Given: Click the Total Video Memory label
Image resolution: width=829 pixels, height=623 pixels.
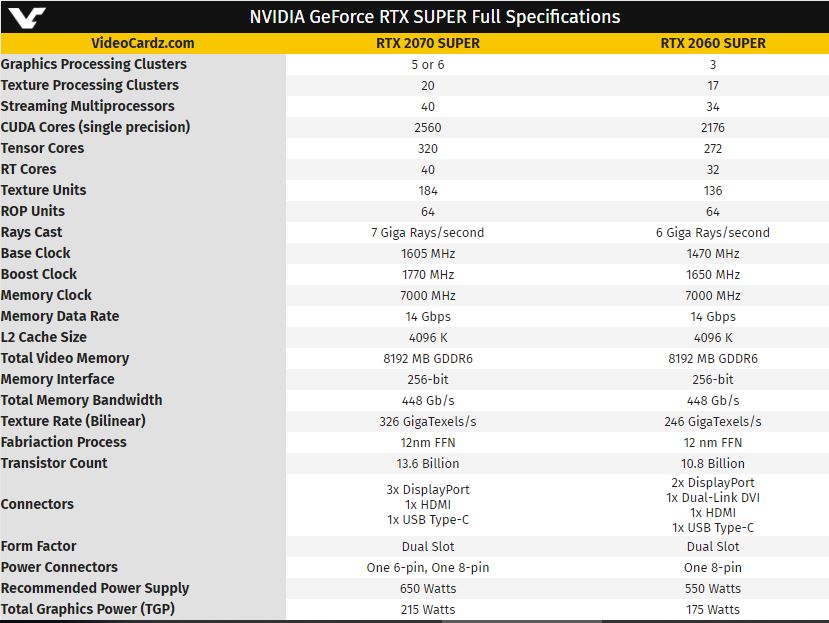Looking at the screenshot, I should 65,358.
